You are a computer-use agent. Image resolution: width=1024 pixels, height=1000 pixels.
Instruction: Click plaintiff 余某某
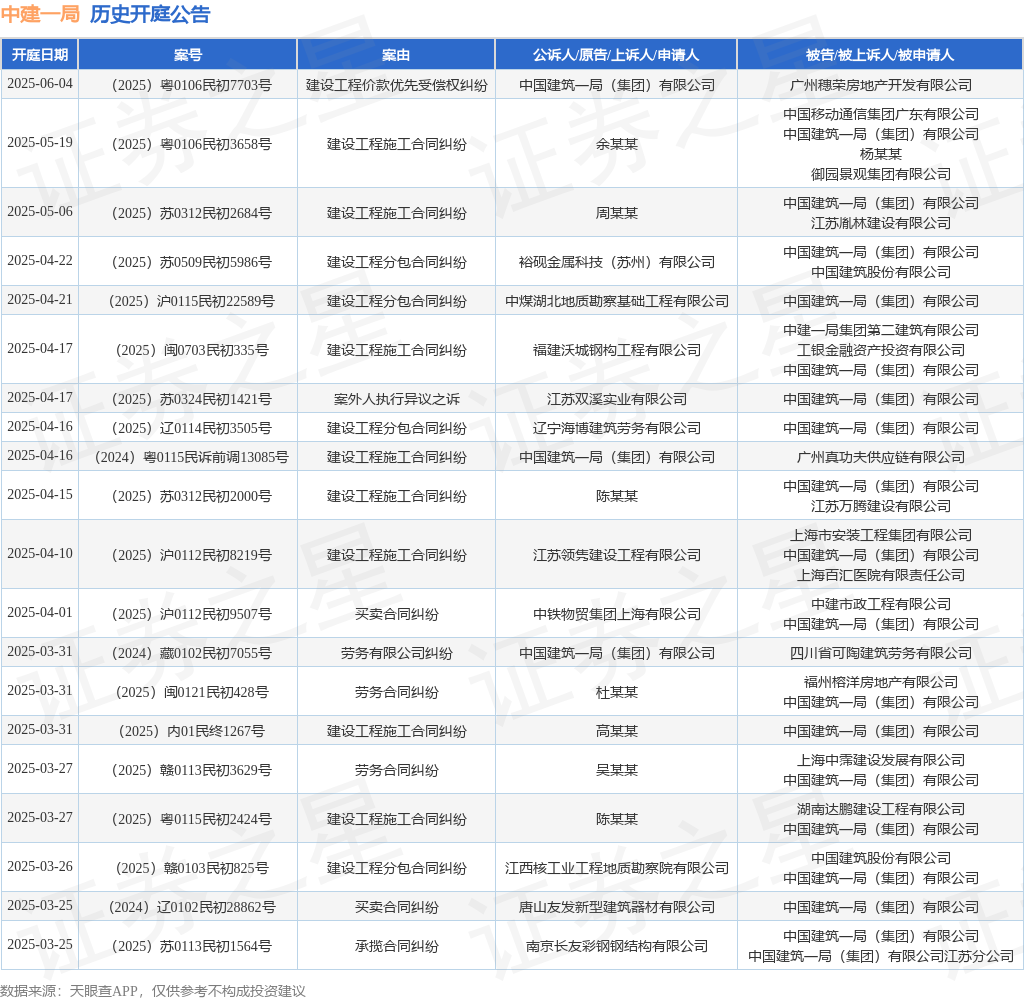616,144
